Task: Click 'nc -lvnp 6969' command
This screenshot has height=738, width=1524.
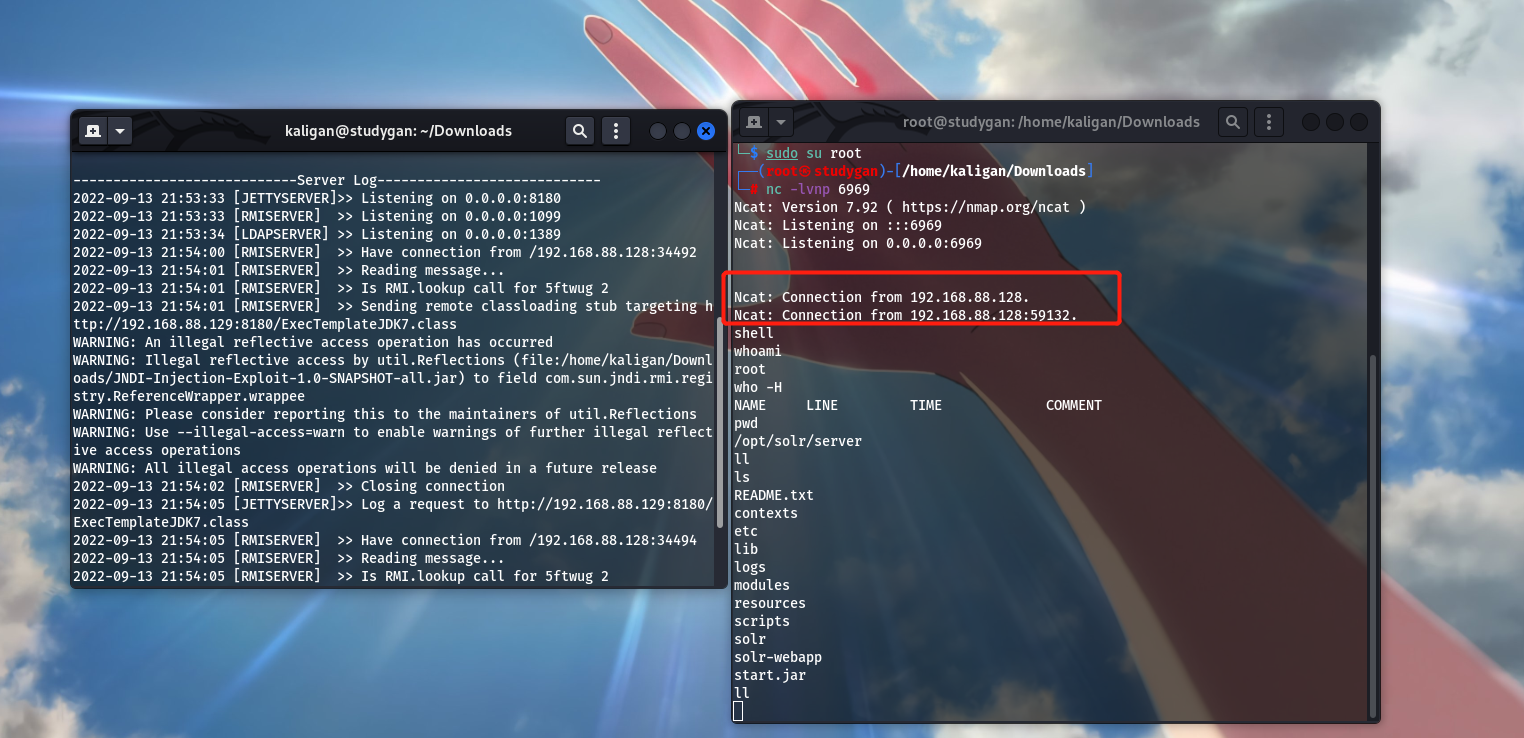Action: click(818, 189)
